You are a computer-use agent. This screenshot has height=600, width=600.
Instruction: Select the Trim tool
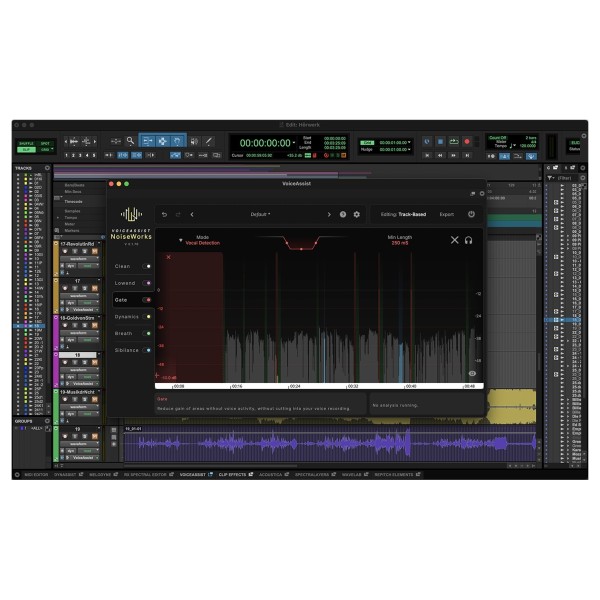pos(148,141)
